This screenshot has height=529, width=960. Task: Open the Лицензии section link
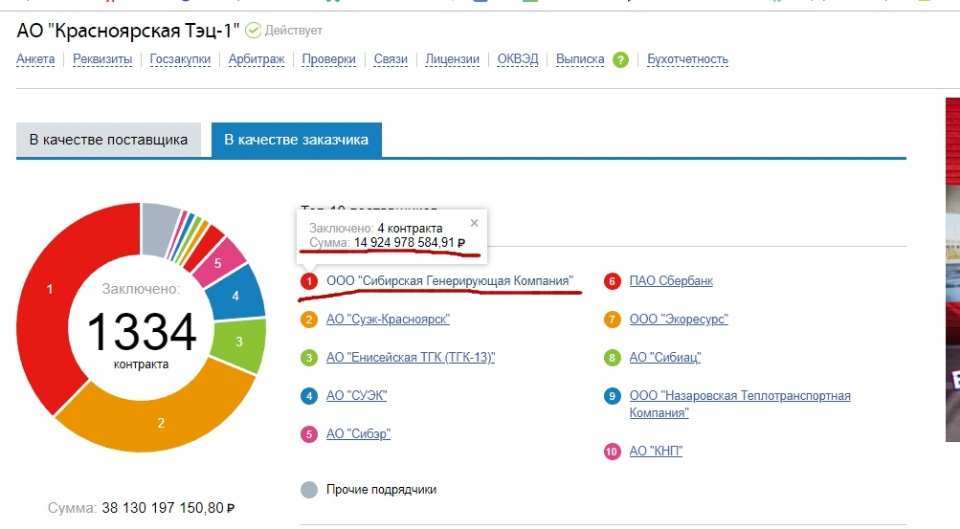452,59
